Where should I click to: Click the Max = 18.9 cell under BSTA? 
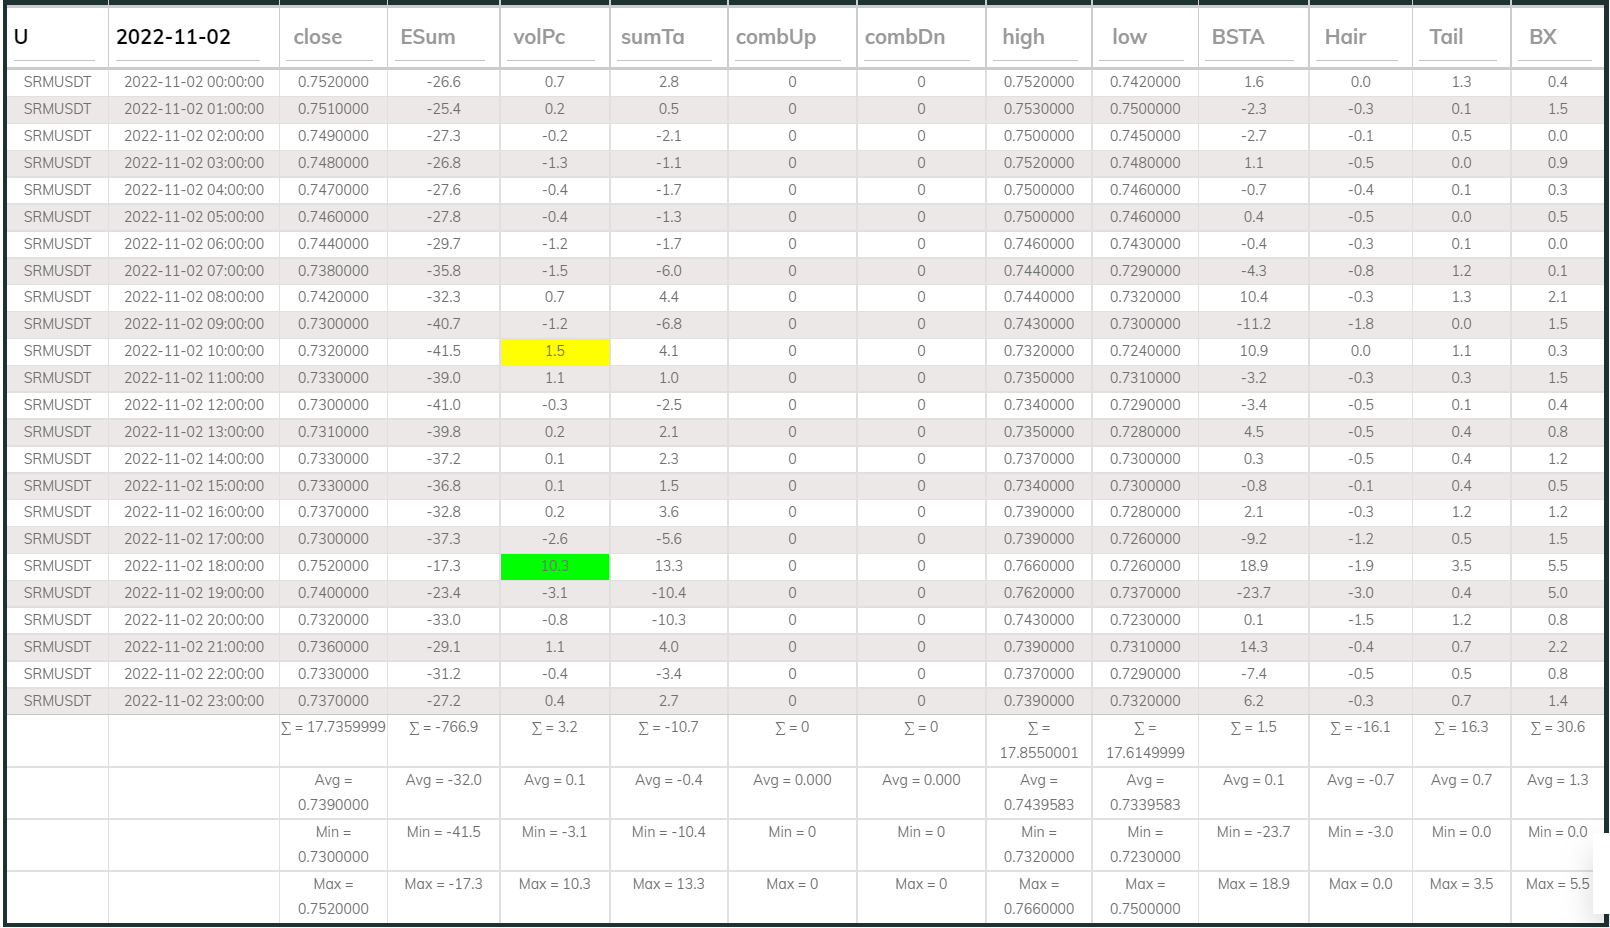(x=1253, y=884)
